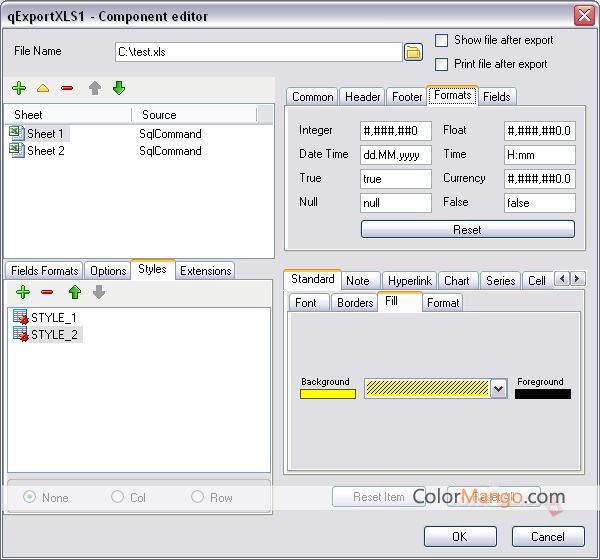The width and height of the screenshot is (600, 560).
Task: Move style down with gray arrow
Action: [99, 292]
